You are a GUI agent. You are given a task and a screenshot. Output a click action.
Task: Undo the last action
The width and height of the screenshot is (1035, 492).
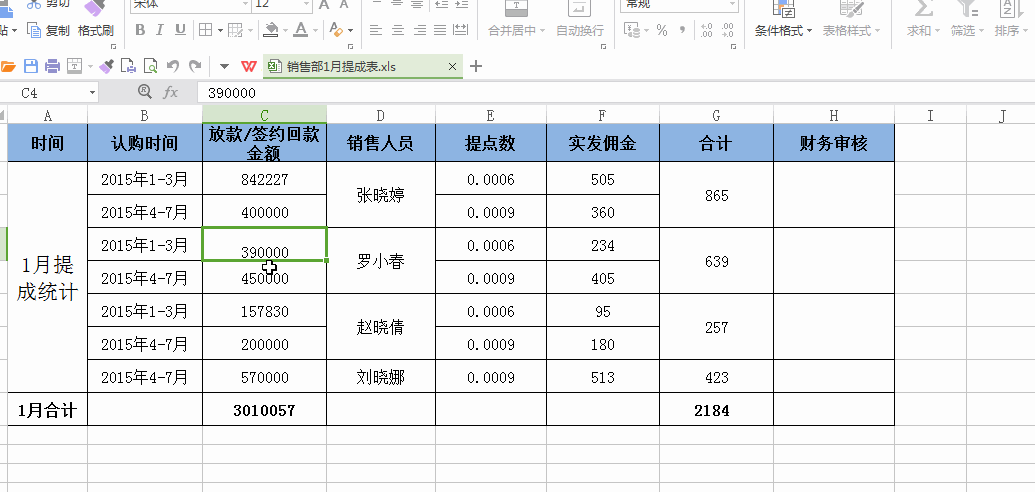[x=173, y=66]
